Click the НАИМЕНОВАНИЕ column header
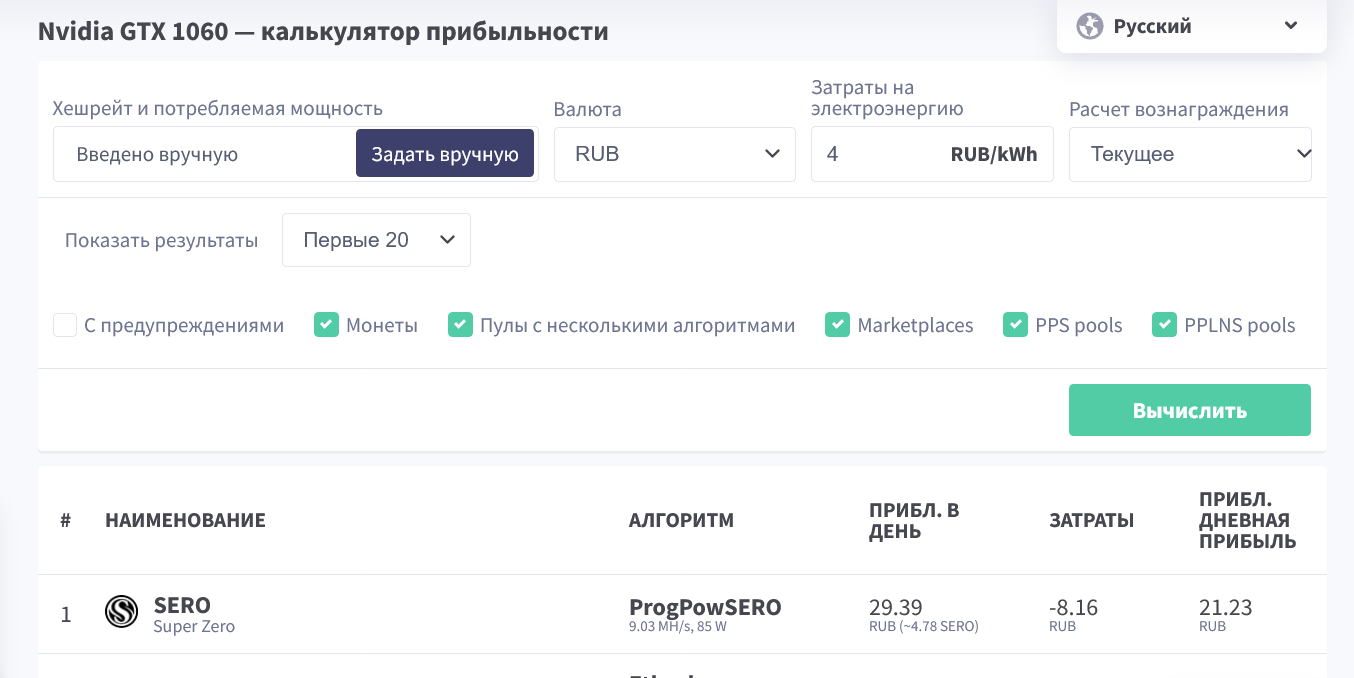1354x678 pixels. coord(185,520)
